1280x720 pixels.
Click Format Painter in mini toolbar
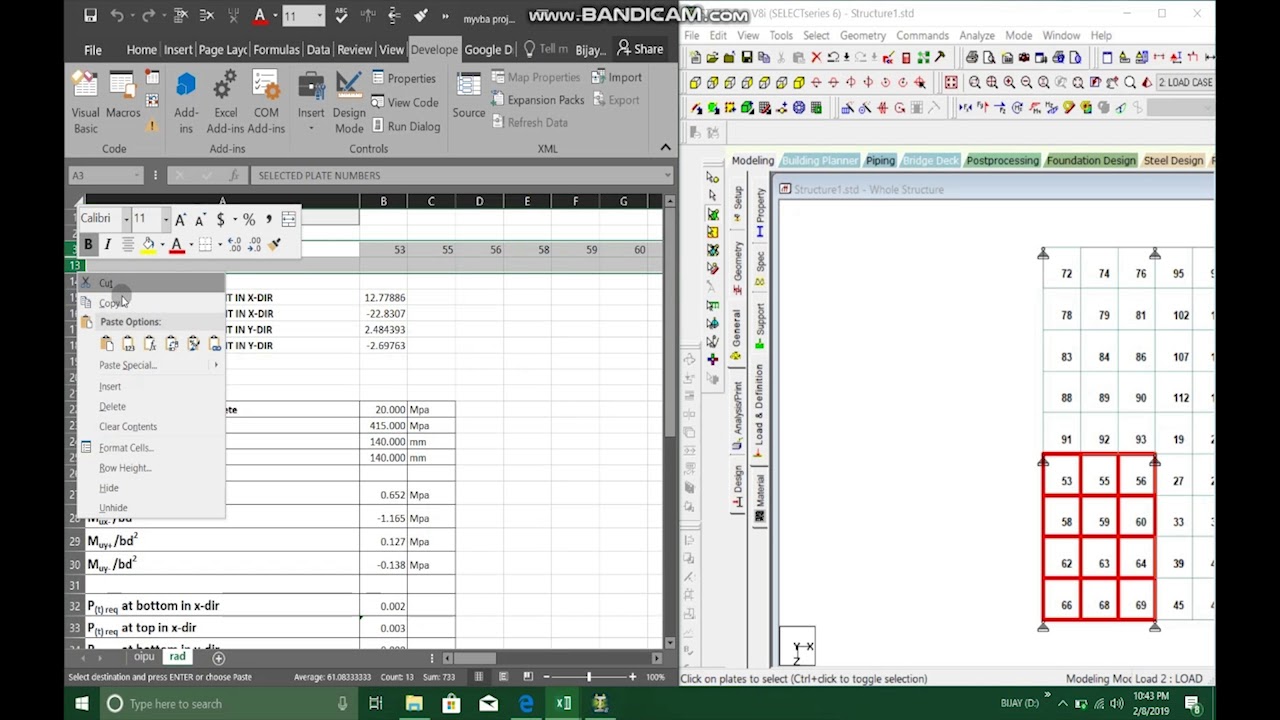coord(274,244)
